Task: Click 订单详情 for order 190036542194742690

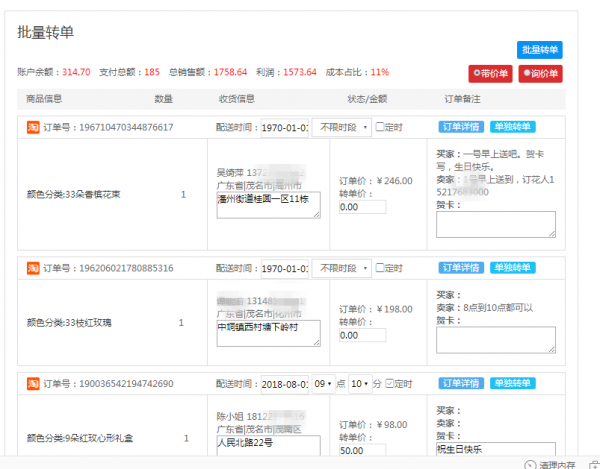Action: pyautogui.click(x=462, y=383)
